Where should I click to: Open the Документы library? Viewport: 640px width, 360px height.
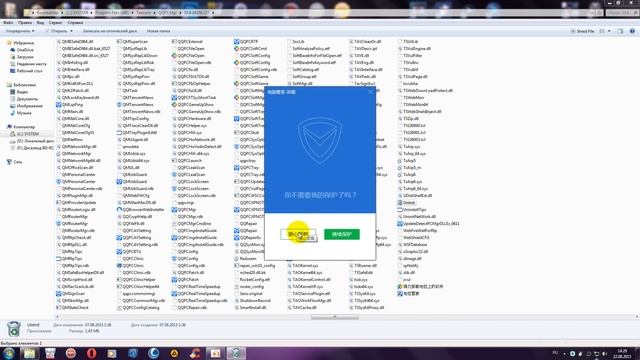(27, 99)
